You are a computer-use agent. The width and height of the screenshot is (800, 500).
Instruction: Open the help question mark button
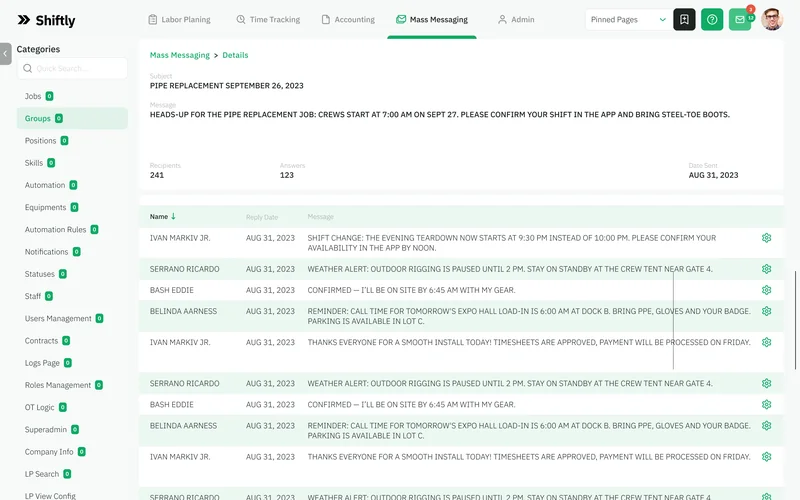tap(712, 19)
